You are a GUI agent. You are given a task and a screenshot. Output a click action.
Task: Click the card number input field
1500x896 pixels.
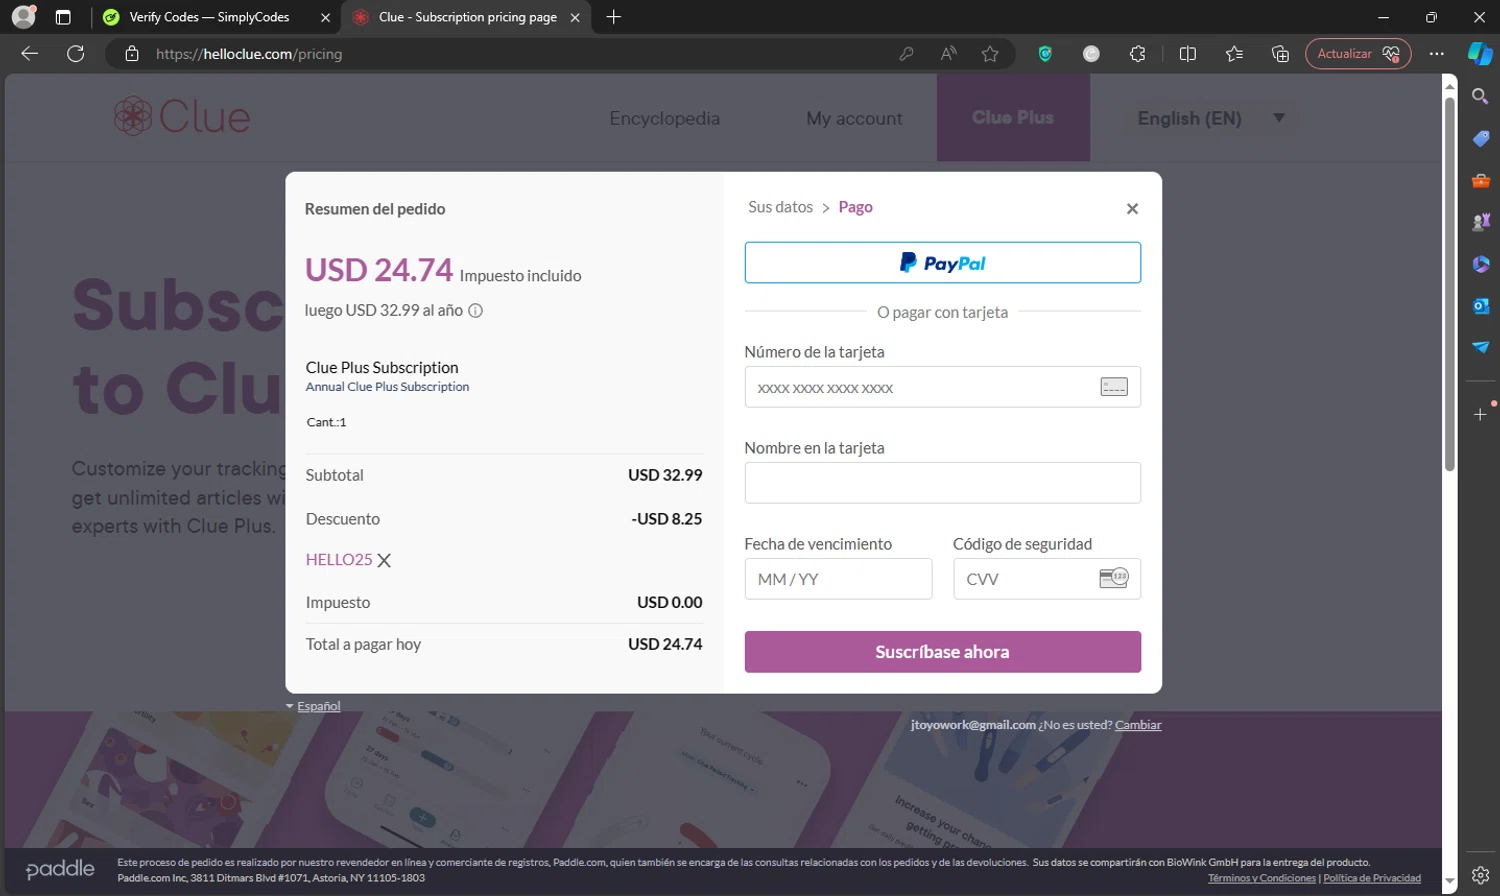point(942,387)
